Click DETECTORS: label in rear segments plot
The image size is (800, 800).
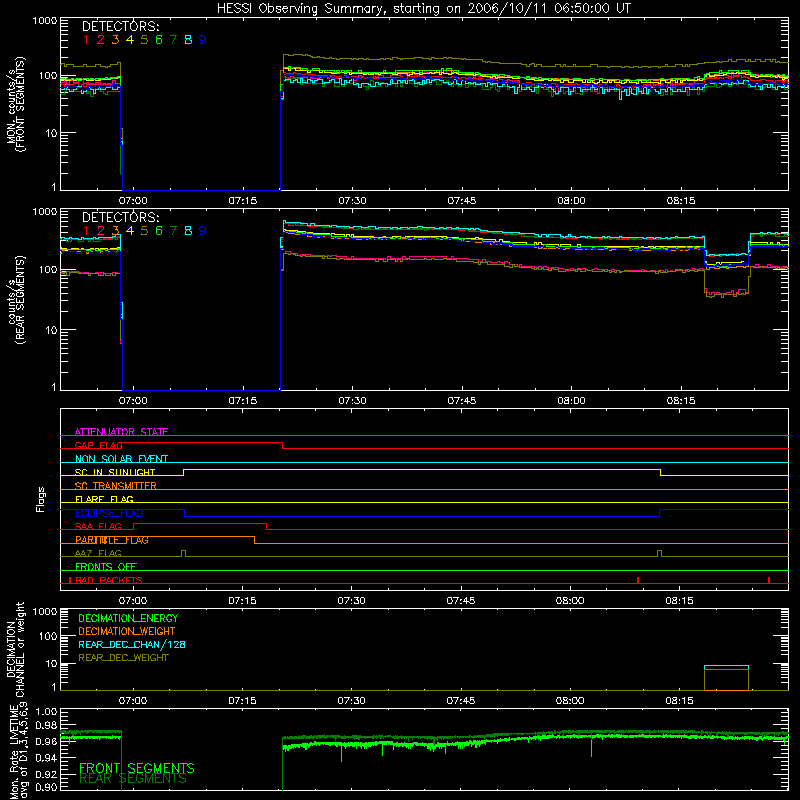pos(120,218)
